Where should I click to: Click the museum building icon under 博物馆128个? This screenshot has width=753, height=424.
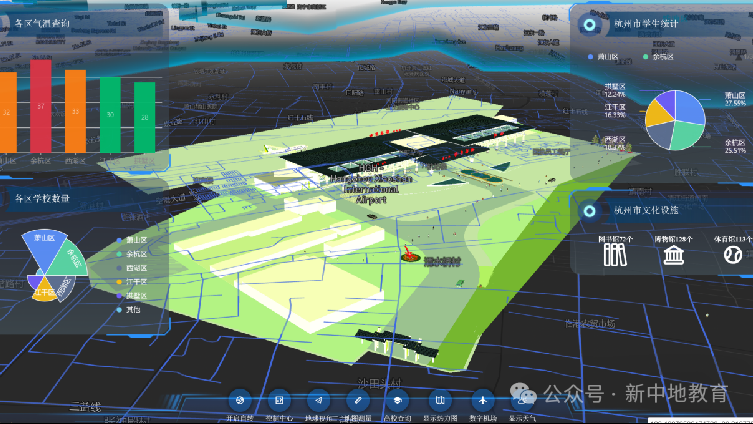coord(673,255)
